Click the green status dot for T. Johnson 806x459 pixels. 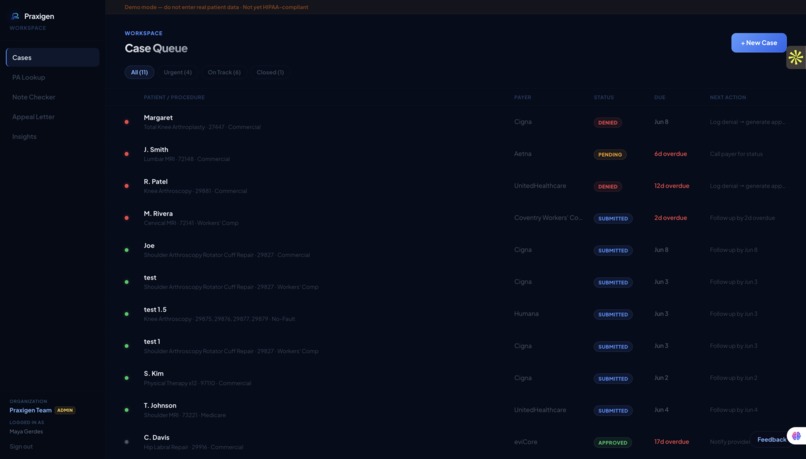pyautogui.click(x=126, y=410)
